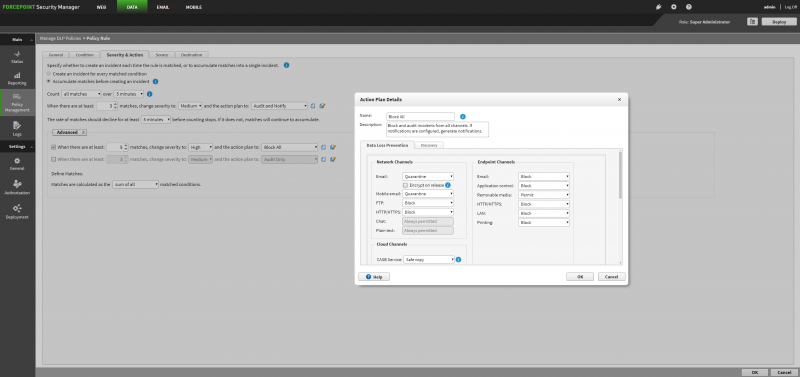
Task: Open Mobile email Quarantine dropdown
Action: click(428, 194)
